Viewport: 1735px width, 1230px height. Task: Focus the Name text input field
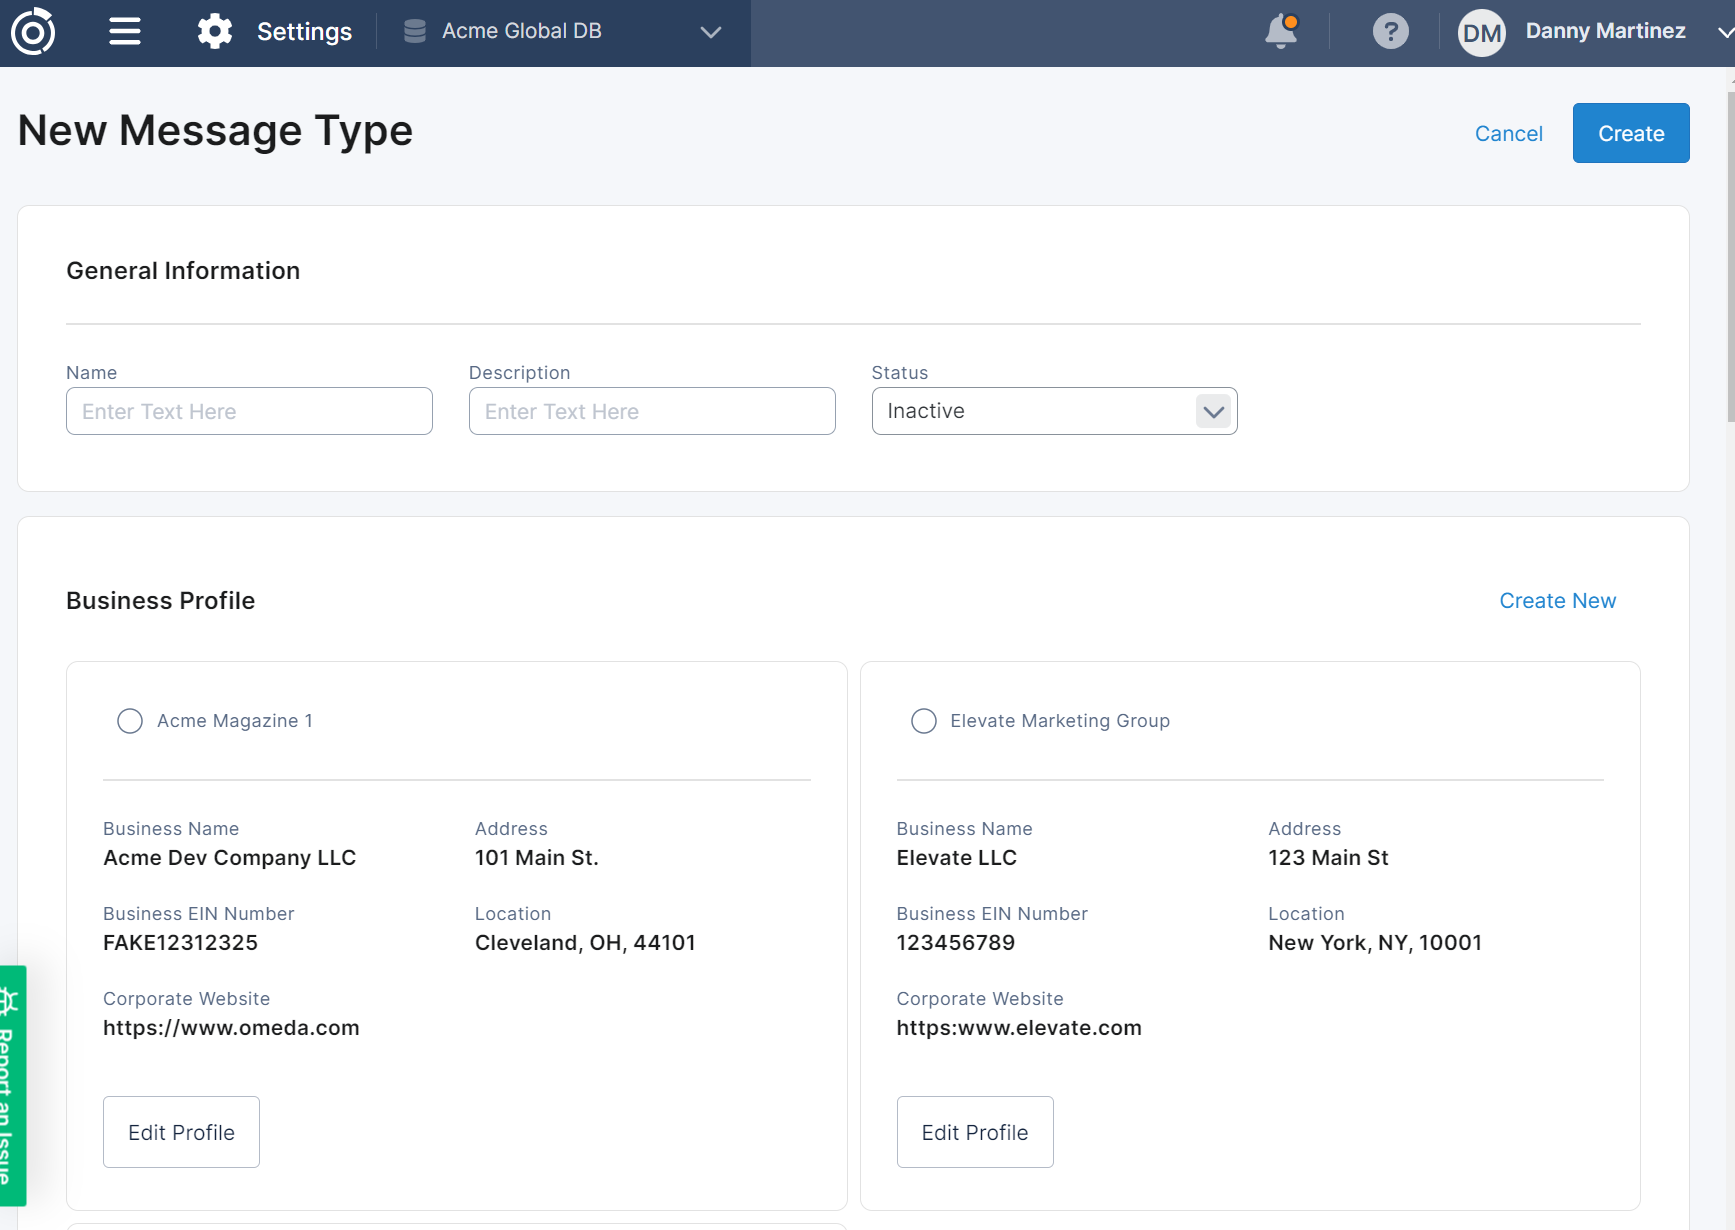(x=249, y=411)
